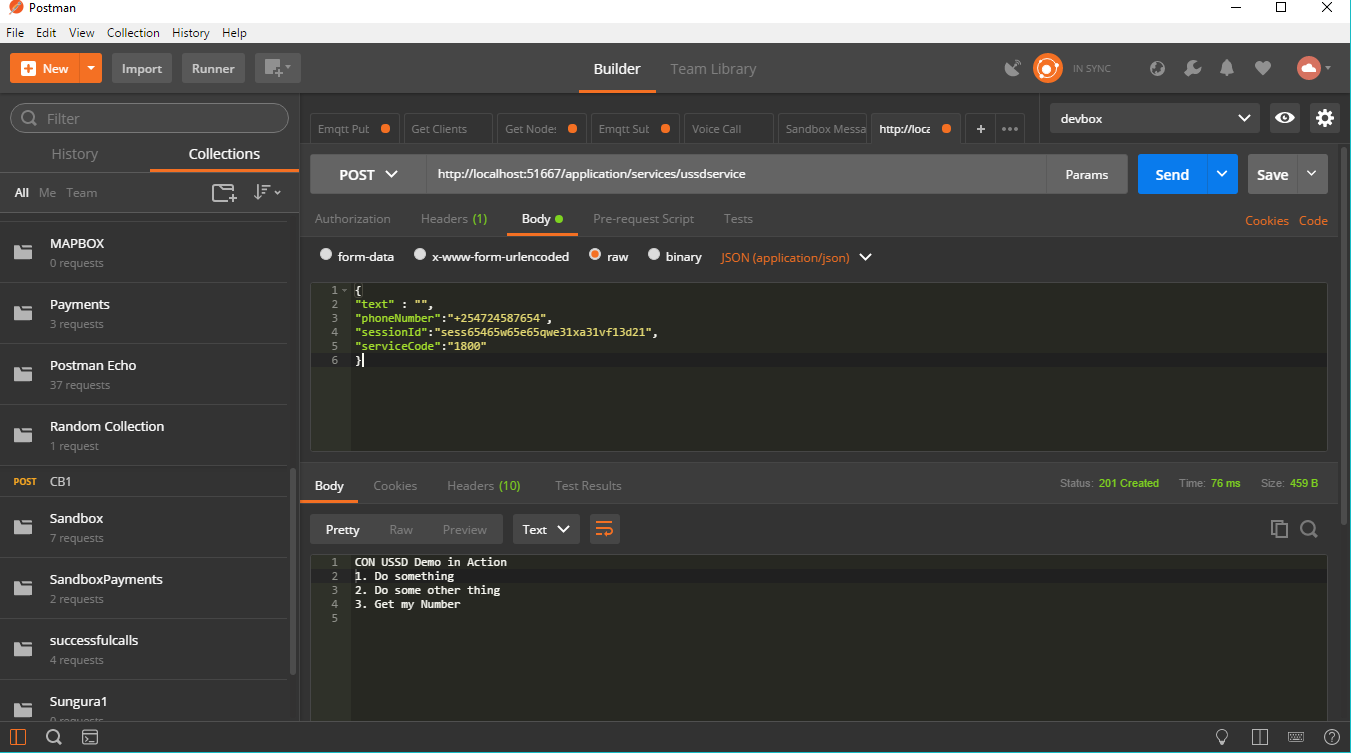
Task: Search the response body icon
Action: pos(1308,529)
